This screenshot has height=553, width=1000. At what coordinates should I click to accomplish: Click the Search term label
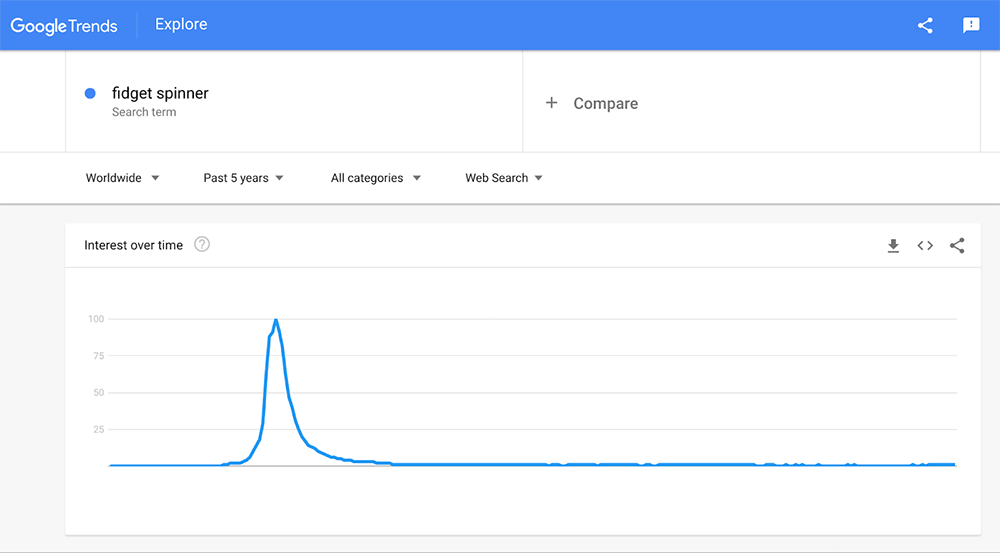coord(144,112)
